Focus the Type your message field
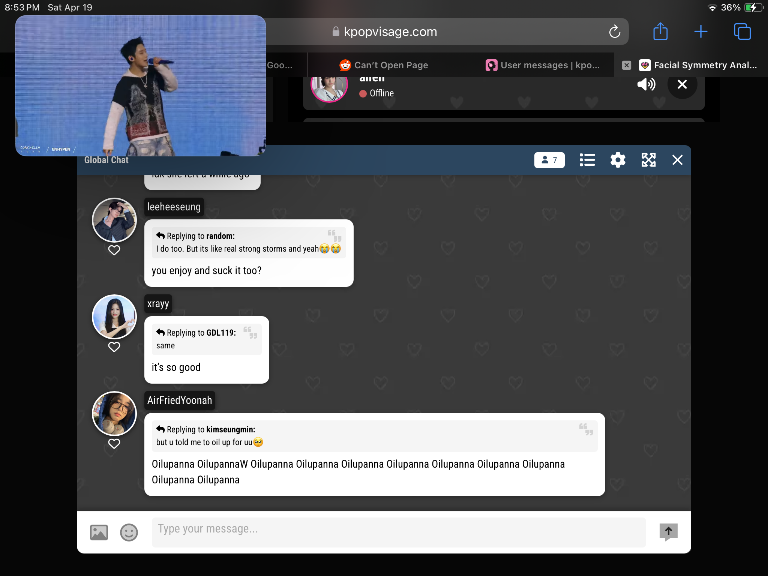Screen dimensions: 768x576 (398, 532)
